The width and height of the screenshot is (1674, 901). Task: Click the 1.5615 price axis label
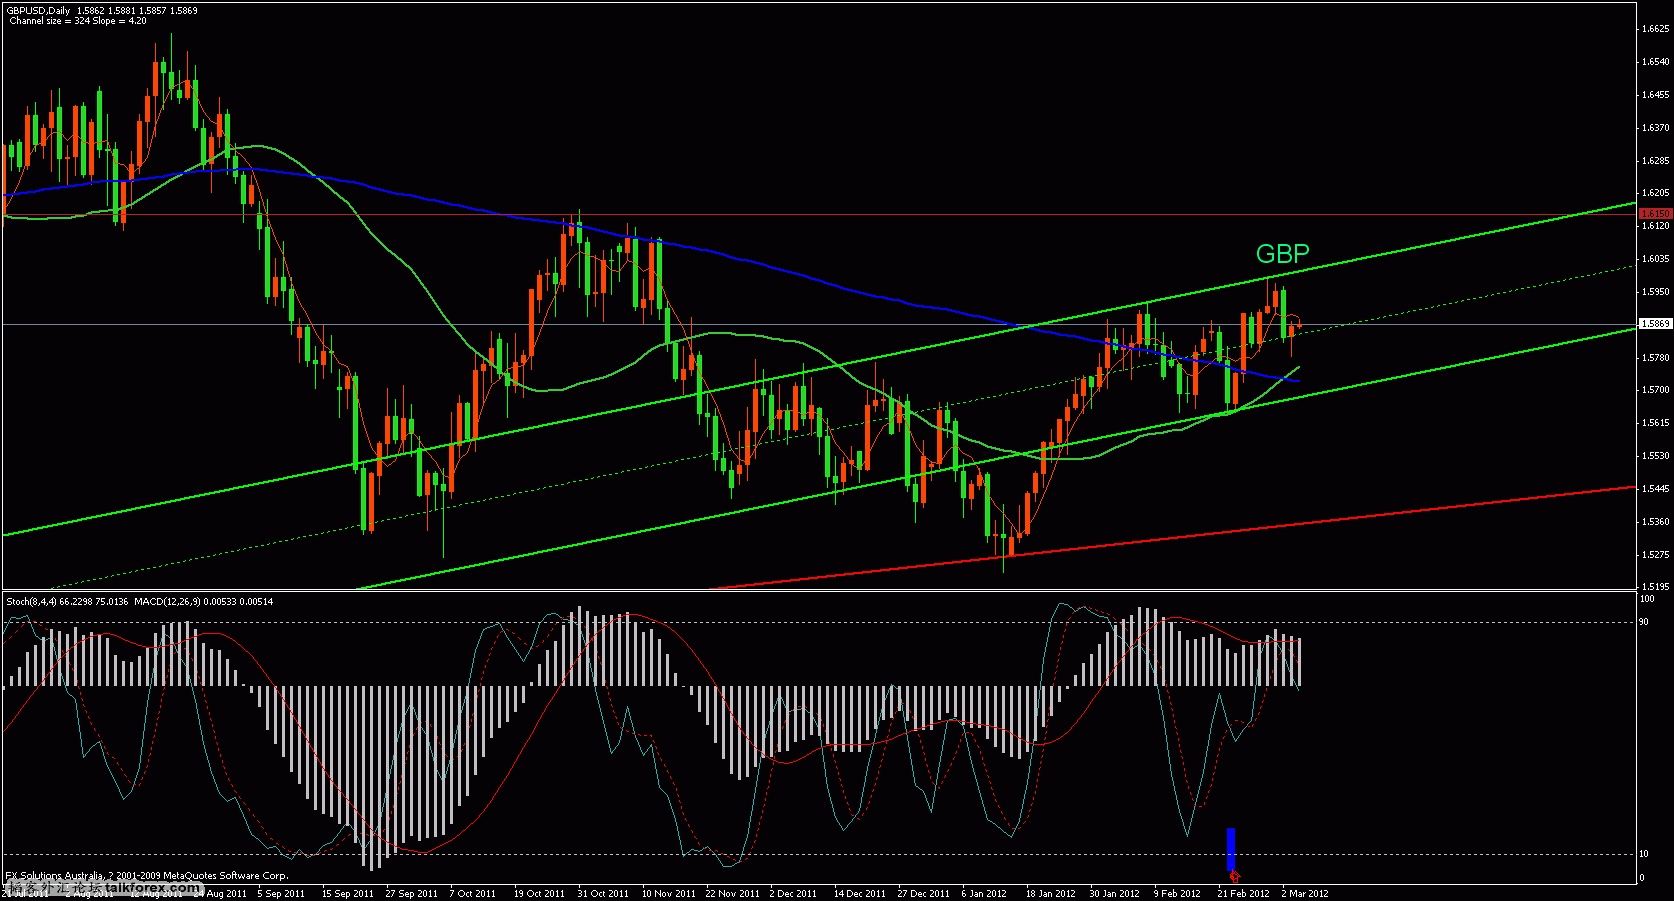point(1656,423)
